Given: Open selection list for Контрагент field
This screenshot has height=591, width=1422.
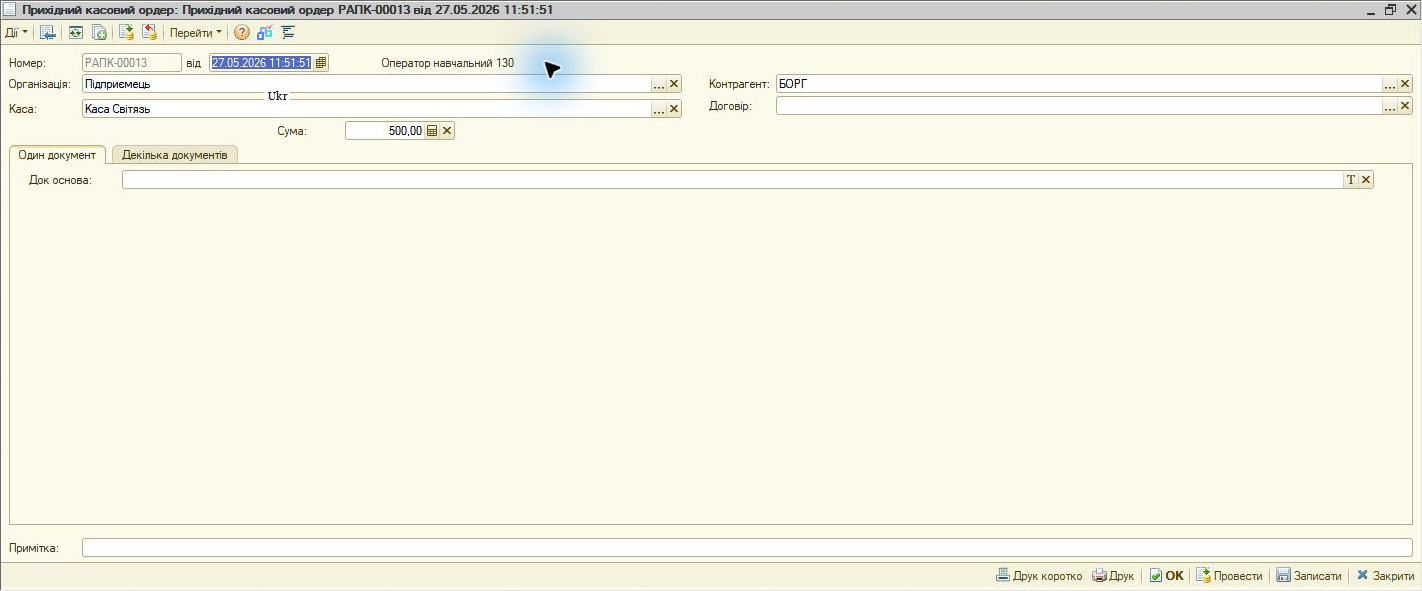Looking at the screenshot, I should click(x=1390, y=84).
